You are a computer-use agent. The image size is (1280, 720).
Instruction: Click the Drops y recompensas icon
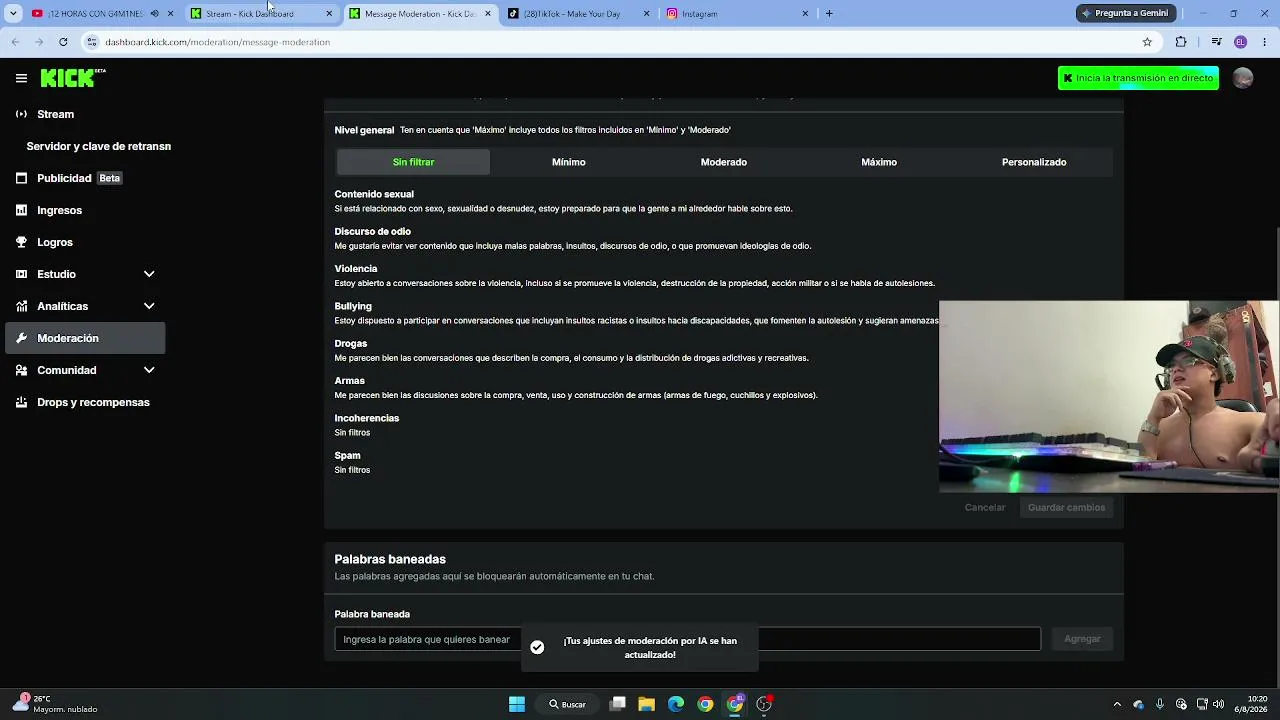coord(21,402)
